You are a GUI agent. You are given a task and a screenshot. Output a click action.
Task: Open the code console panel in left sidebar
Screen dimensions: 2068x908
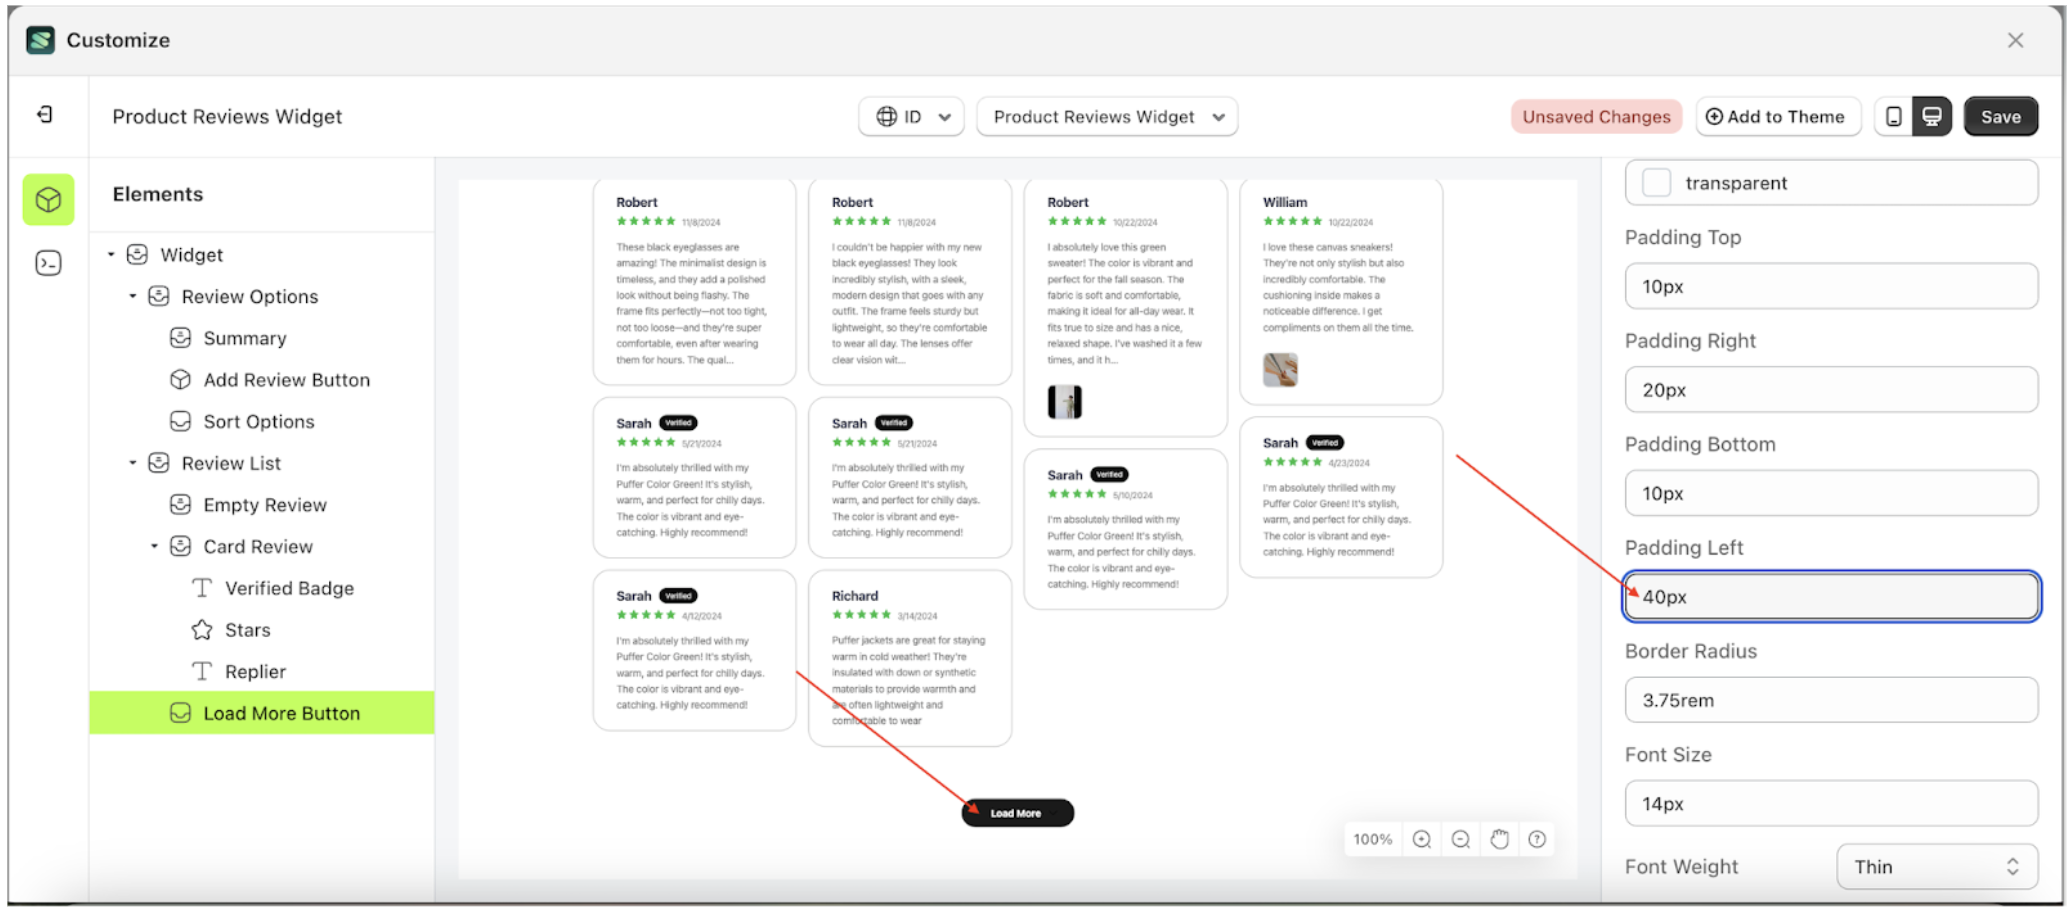coord(47,261)
